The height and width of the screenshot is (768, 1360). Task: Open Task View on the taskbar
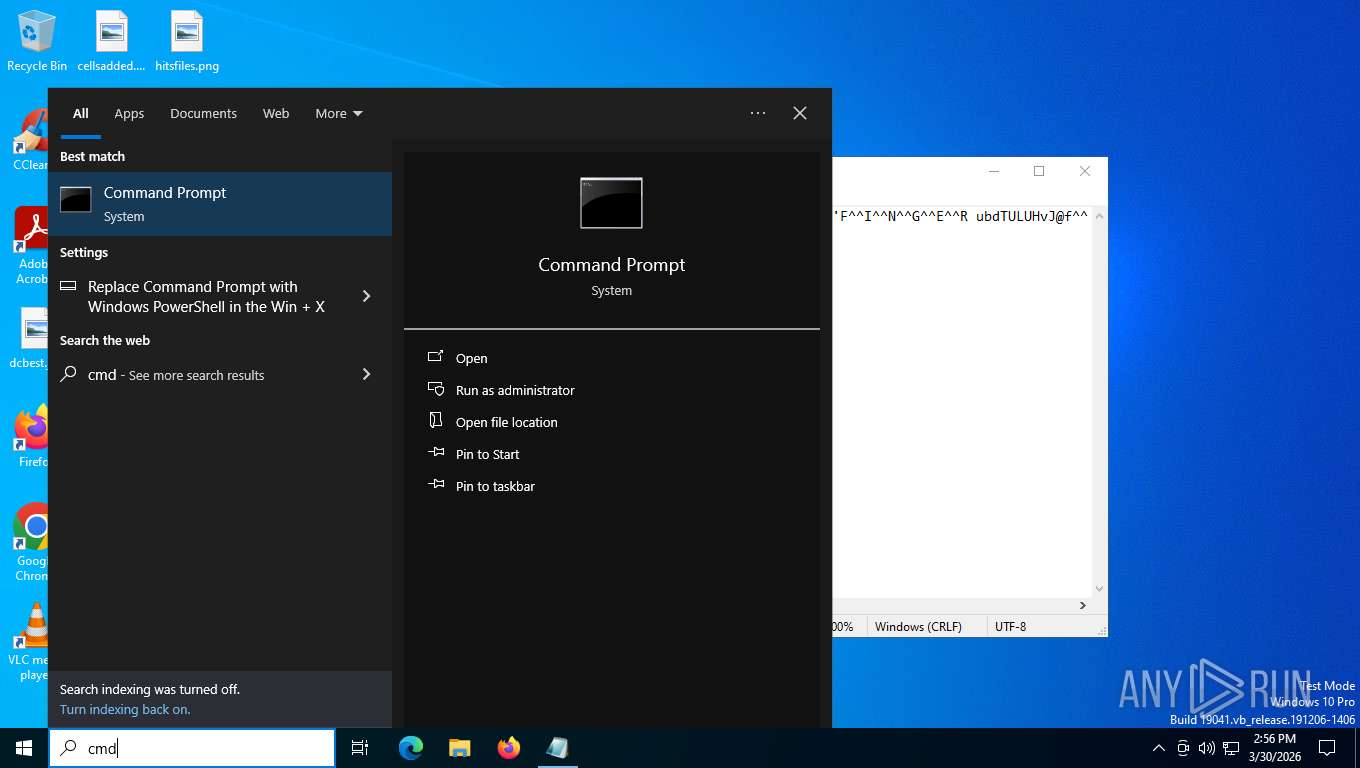(360, 748)
